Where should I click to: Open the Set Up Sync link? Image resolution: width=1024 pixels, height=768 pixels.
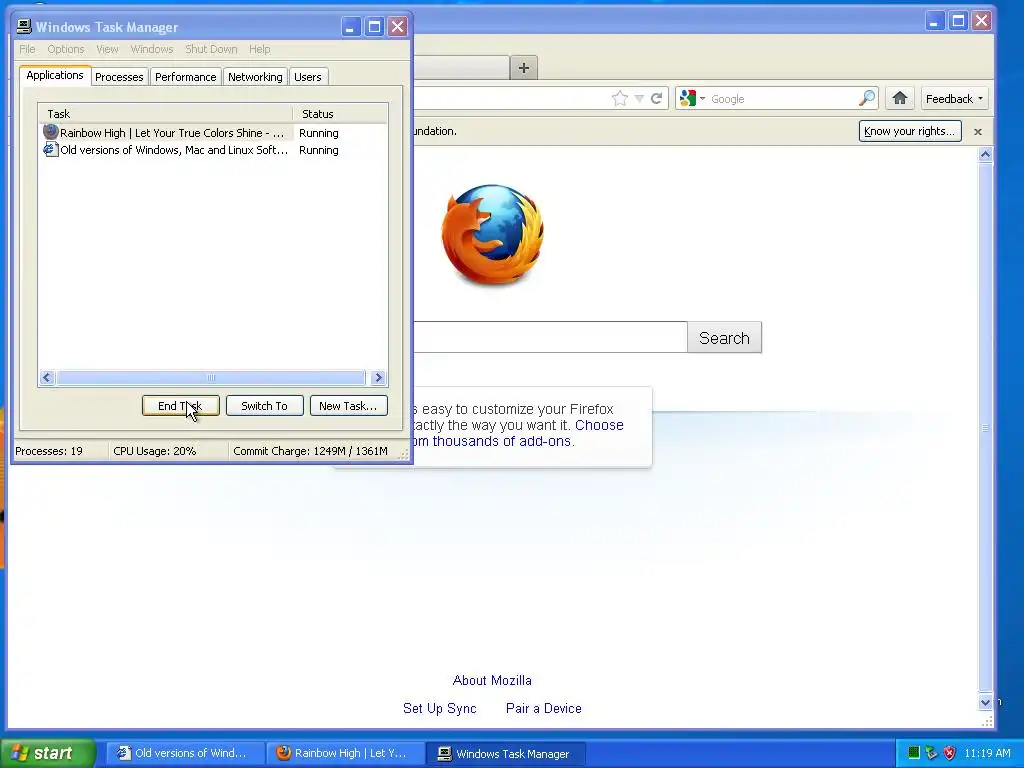[440, 709]
